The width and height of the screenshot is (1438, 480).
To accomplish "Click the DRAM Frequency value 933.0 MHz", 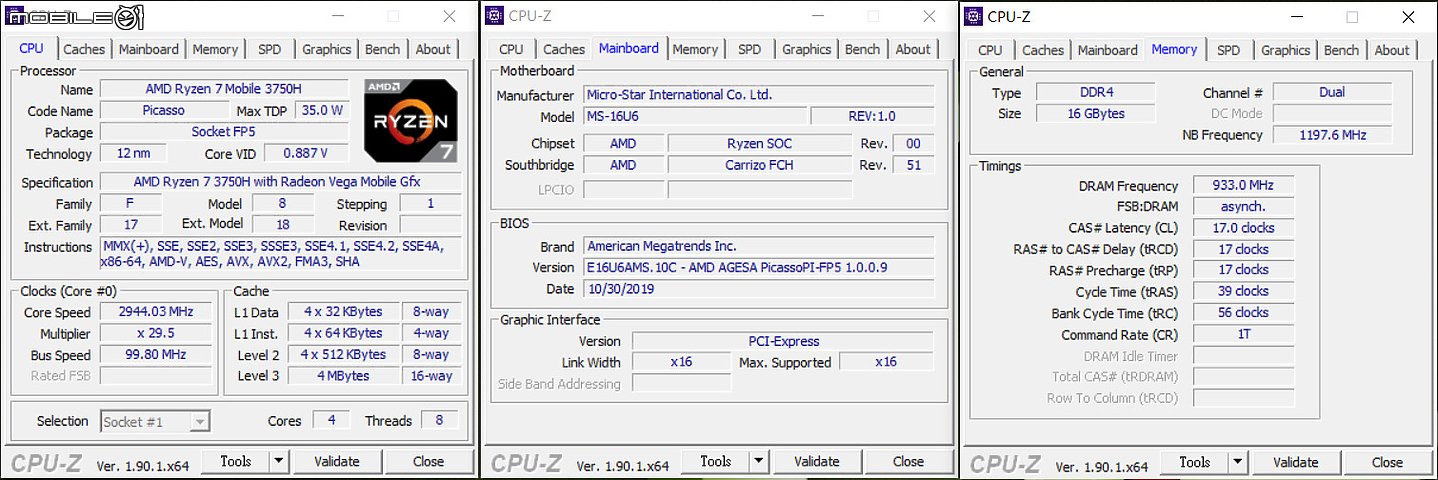I will (x=1243, y=185).
